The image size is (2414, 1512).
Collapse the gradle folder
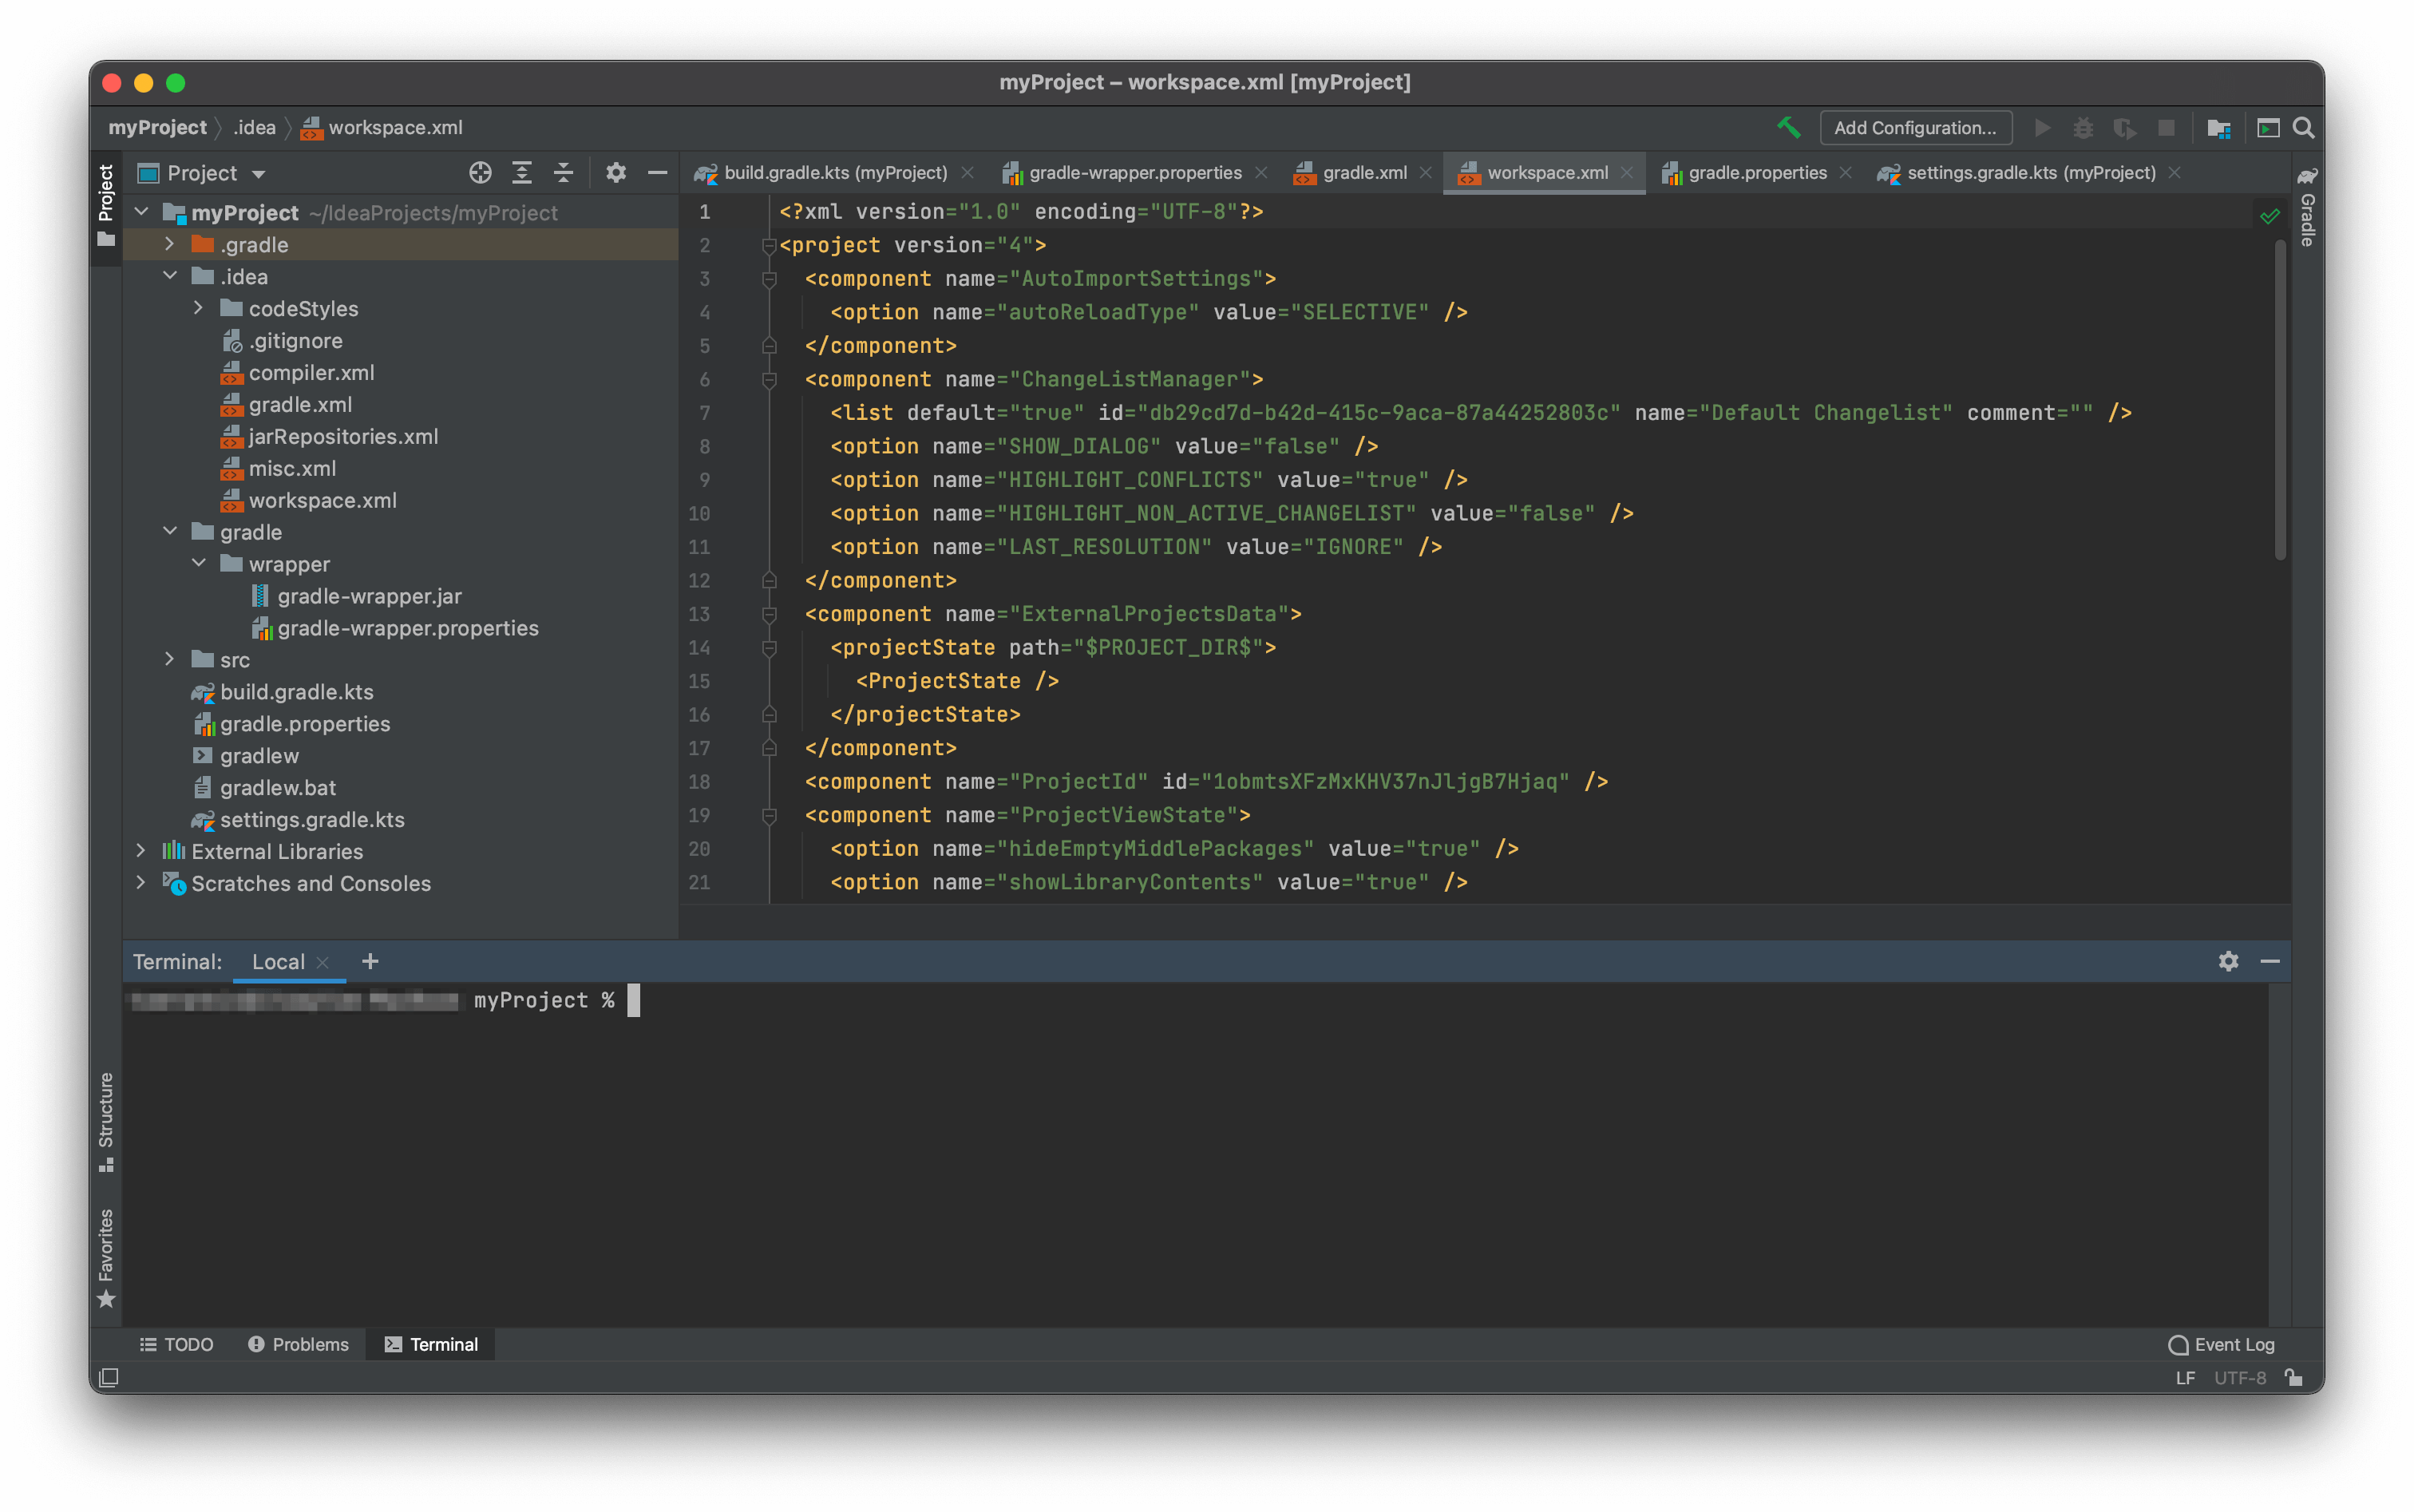(x=170, y=531)
